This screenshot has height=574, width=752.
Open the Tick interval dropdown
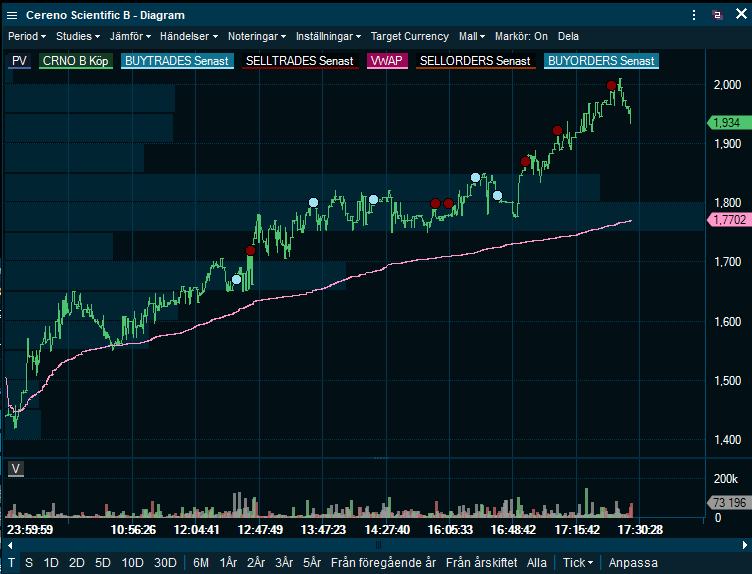tap(577, 562)
